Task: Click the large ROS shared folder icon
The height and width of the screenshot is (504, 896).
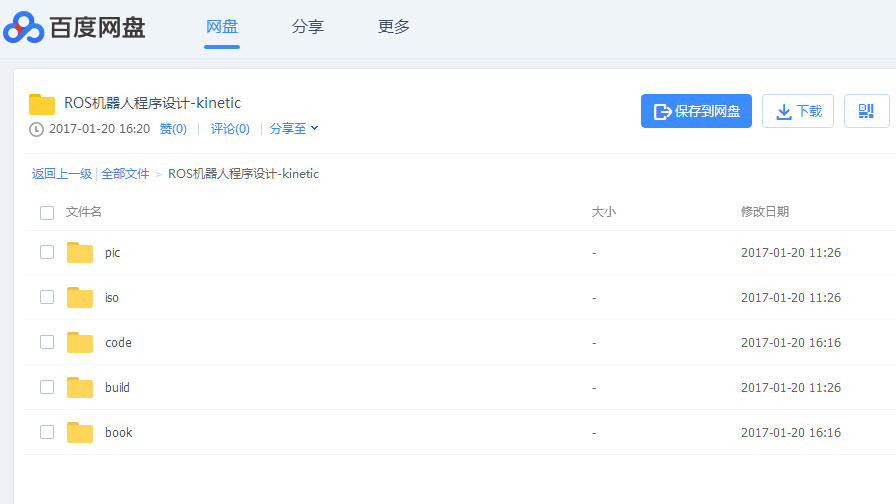Action: tap(42, 104)
